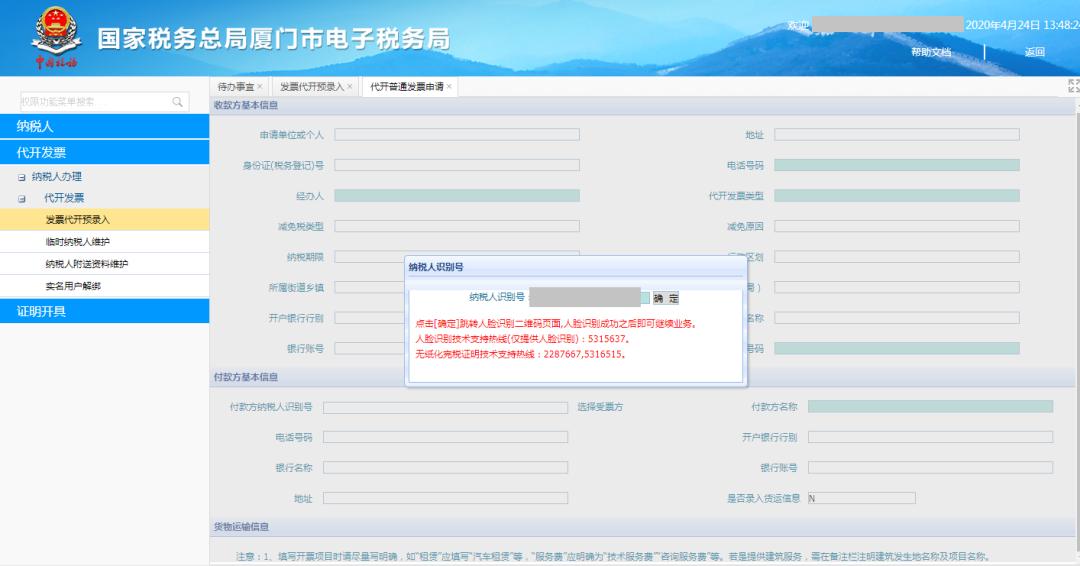Click the 申请单位或个人 input field
This screenshot has width=1080, height=566.
457,135
